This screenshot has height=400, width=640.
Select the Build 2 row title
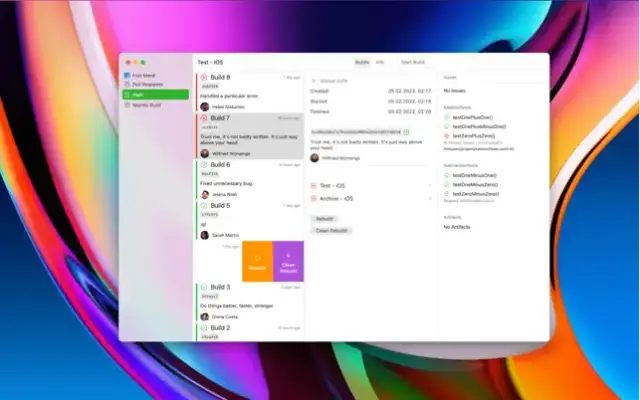[x=220, y=328]
